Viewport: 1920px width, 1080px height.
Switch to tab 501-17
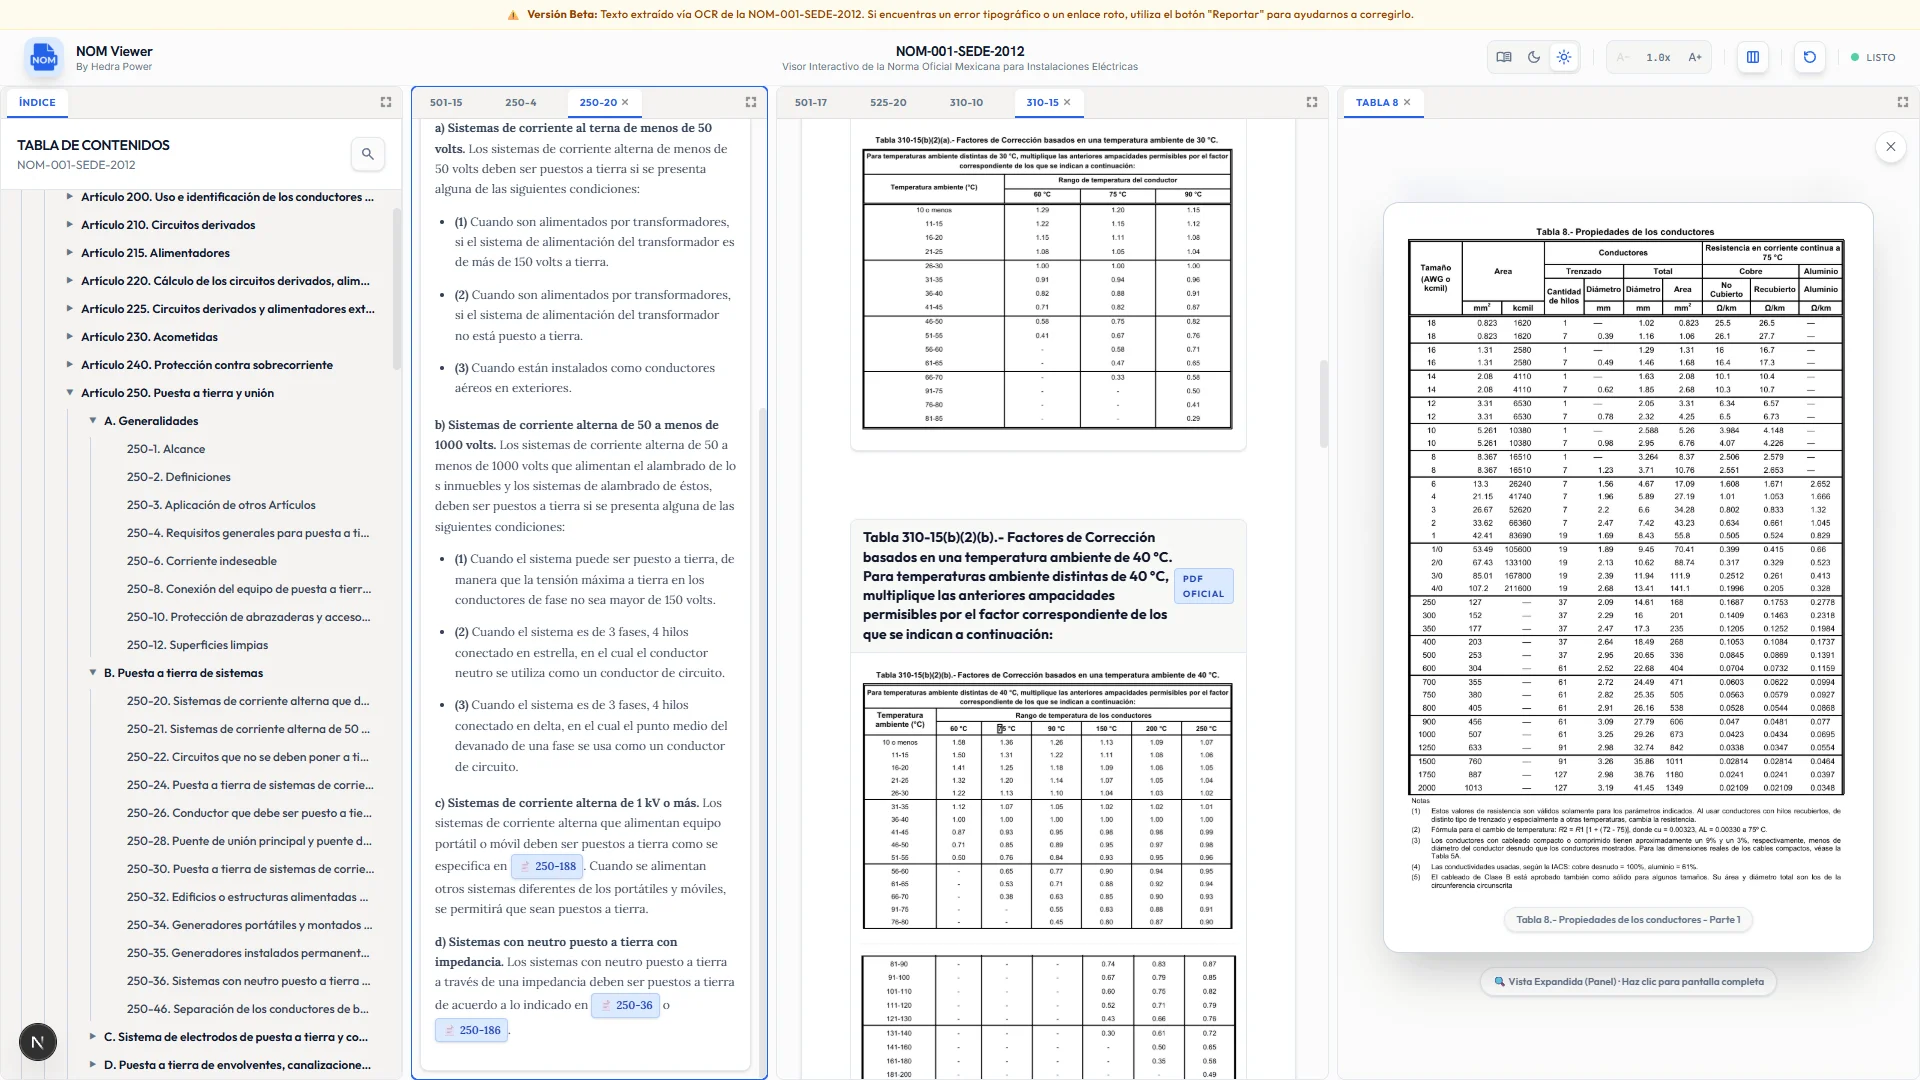click(x=811, y=102)
